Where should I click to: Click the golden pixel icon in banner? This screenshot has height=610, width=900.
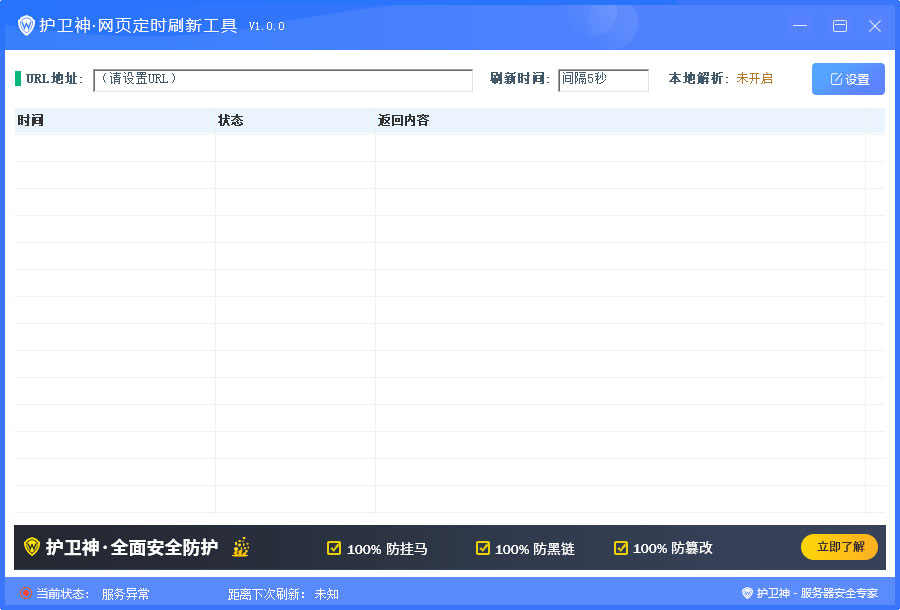pyautogui.click(x=240, y=547)
